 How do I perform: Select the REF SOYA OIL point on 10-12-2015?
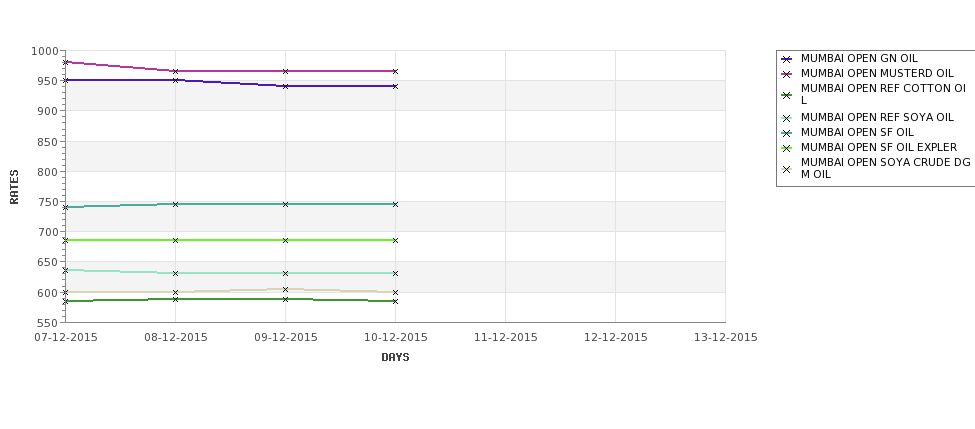(x=395, y=273)
